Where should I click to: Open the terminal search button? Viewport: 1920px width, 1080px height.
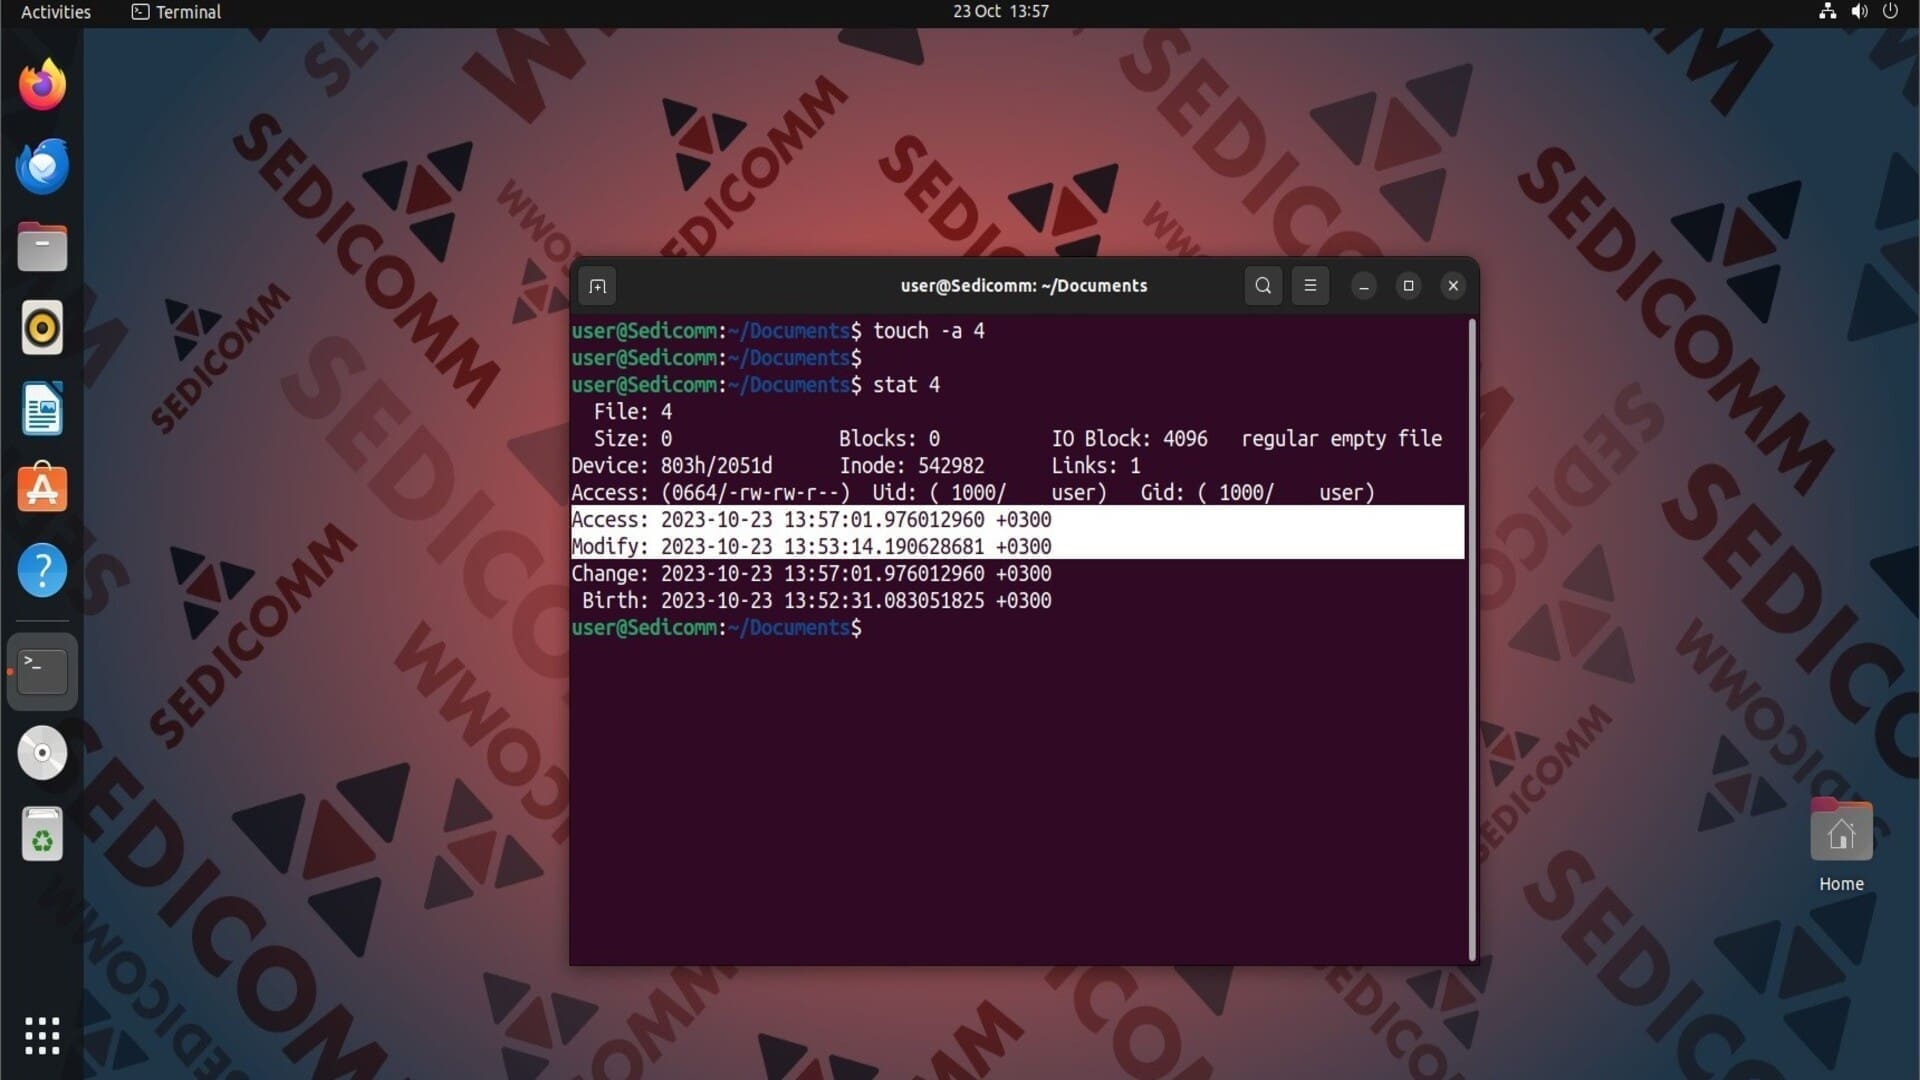pyautogui.click(x=1263, y=286)
